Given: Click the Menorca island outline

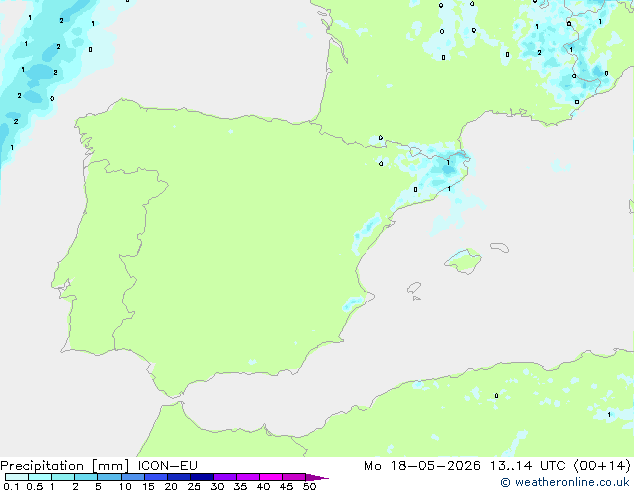Looking at the screenshot, I should 500,247.
